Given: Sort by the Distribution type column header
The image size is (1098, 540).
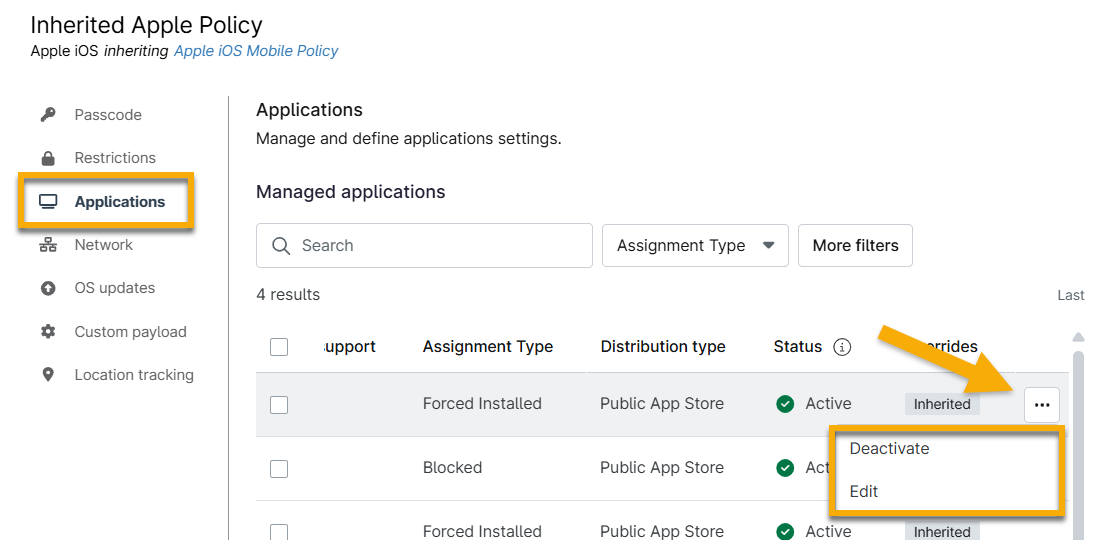Looking at the screenshot, I should pos(663,347).
